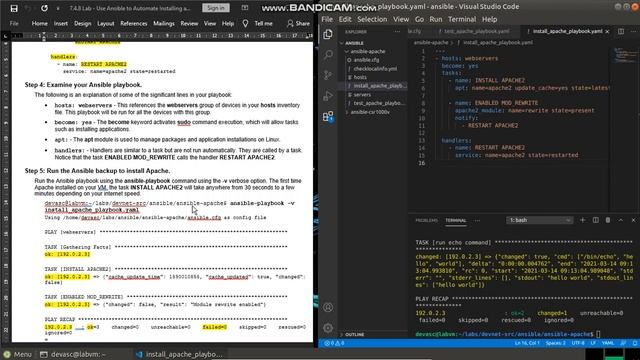Open Explorer panel more actions ellipsis

click(x=397, y=32)
